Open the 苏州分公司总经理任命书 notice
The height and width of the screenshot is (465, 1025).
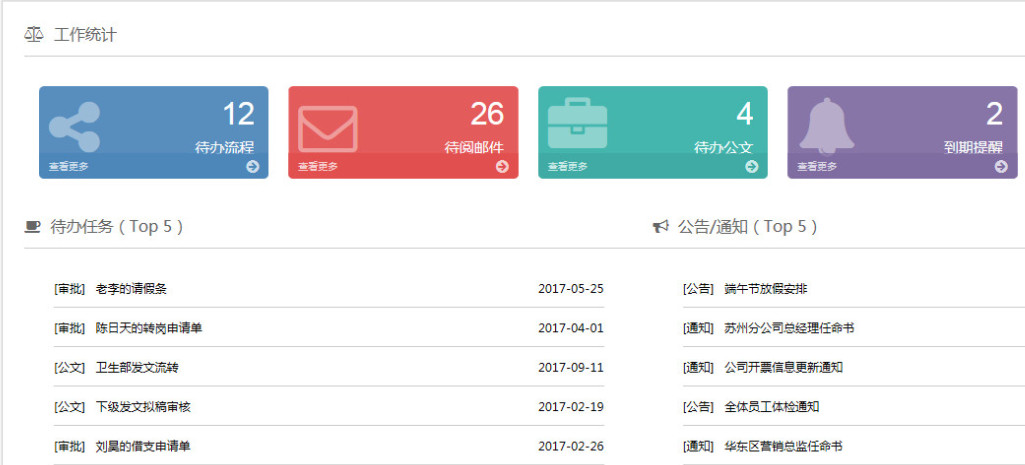coord(789,328)
